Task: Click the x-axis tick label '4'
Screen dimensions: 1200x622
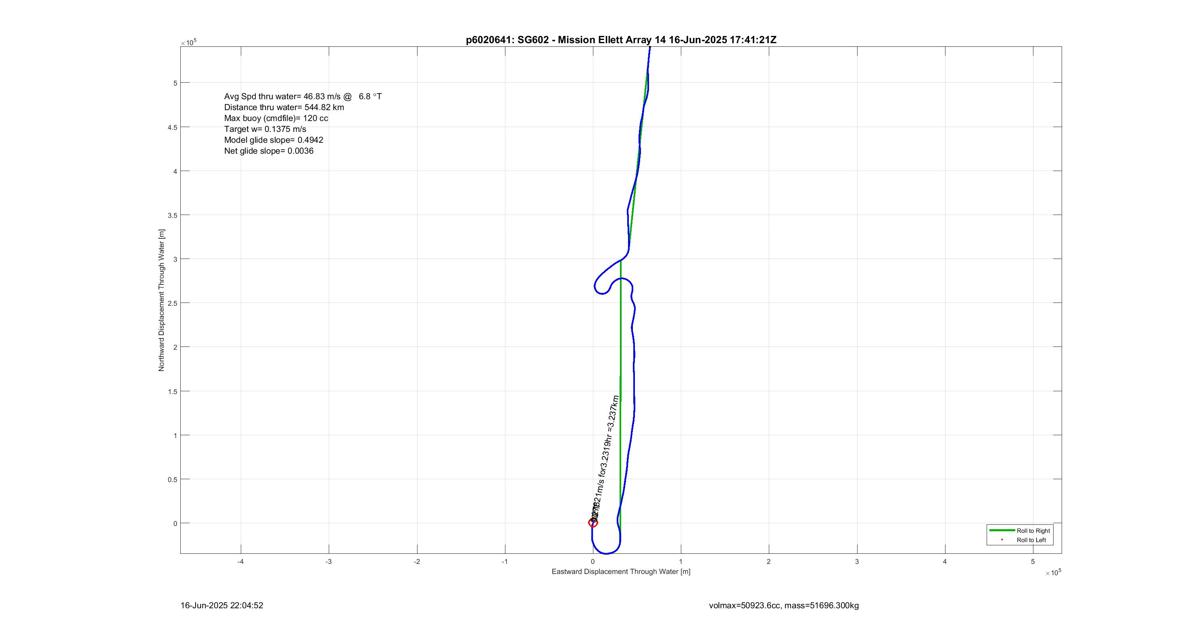Action: pos(945,562)
